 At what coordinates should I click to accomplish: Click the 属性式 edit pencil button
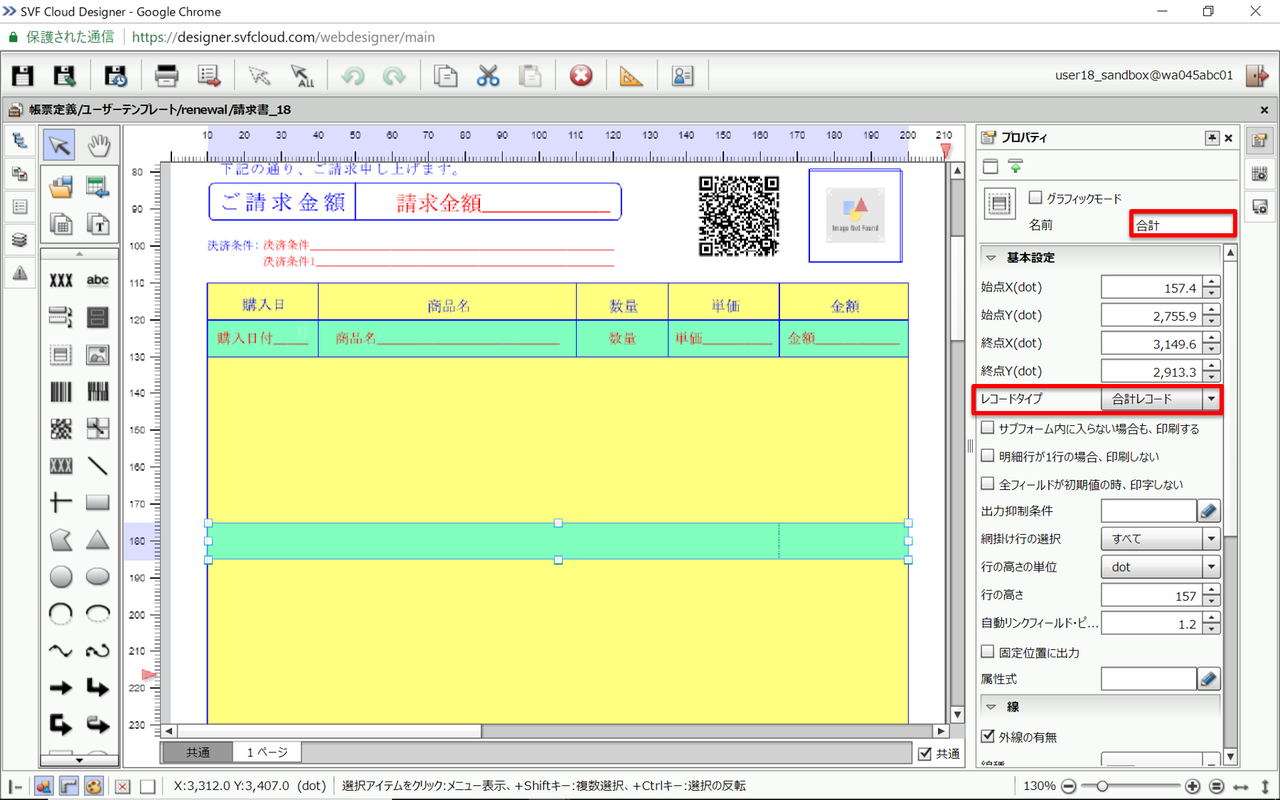[x=1208, y=679]
